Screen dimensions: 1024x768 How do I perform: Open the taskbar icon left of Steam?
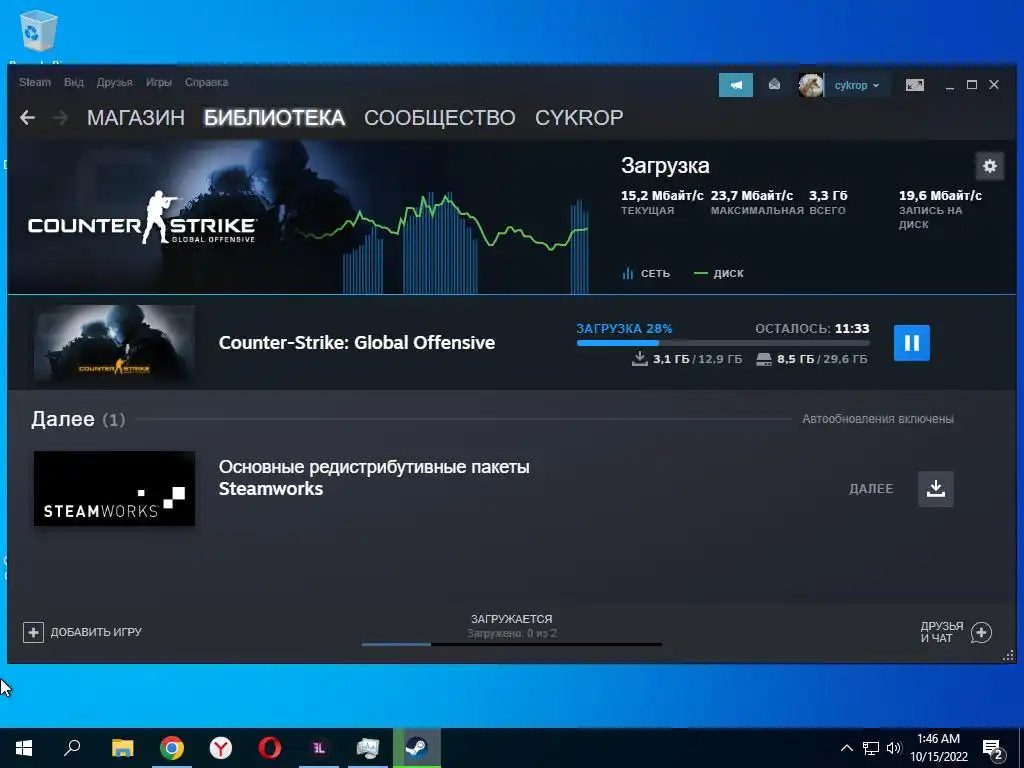pos(368,748)
